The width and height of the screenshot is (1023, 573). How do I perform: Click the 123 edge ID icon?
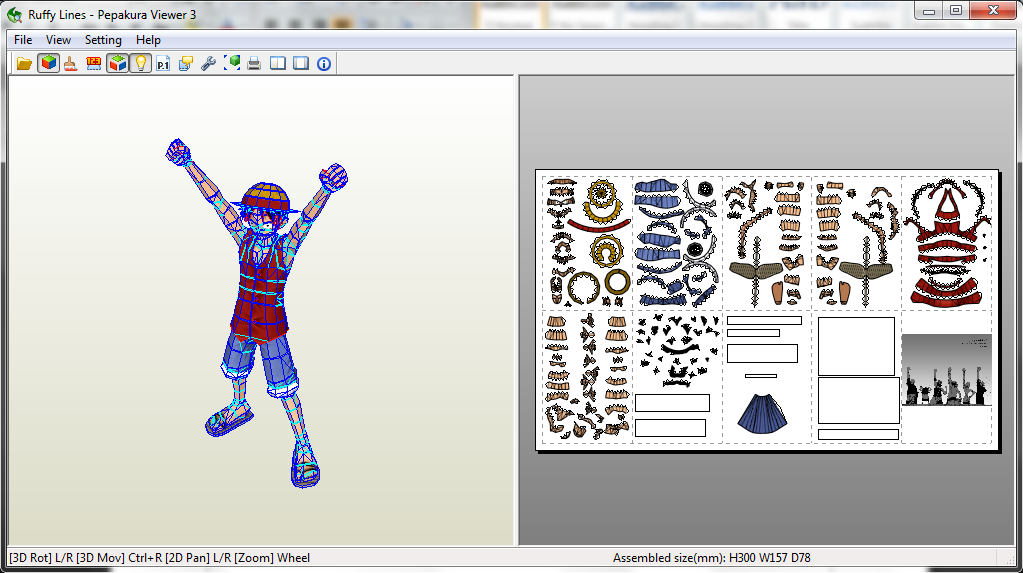tap(93, 63)
